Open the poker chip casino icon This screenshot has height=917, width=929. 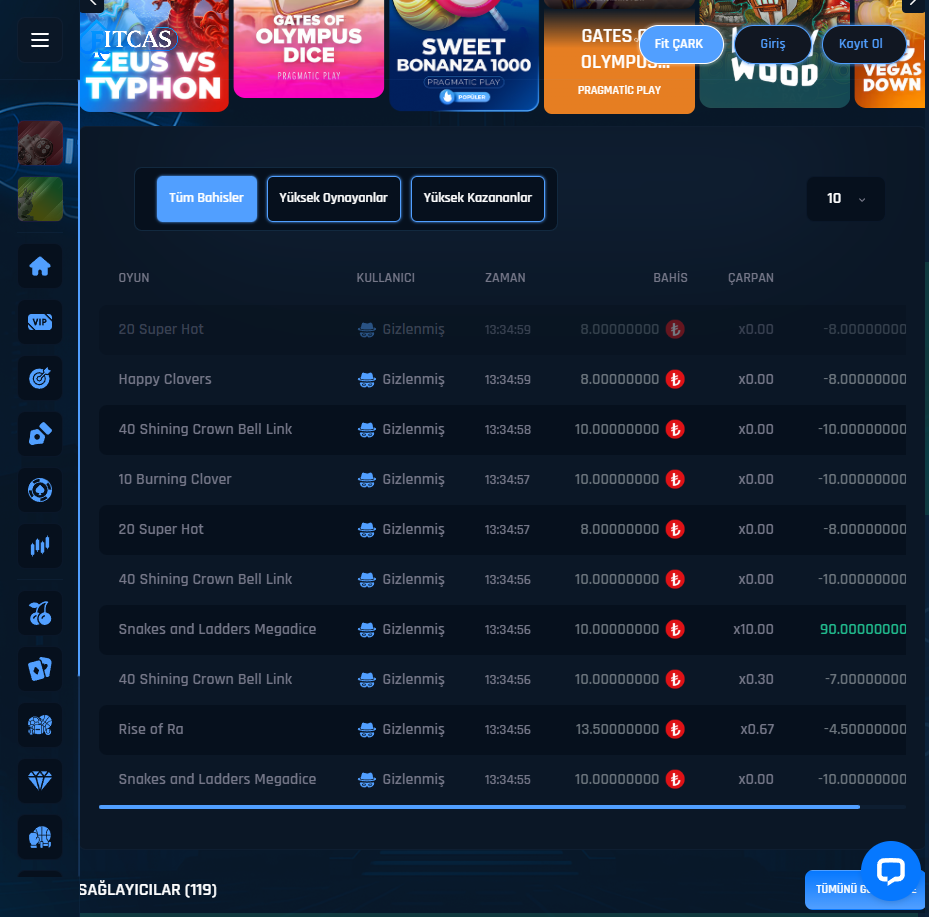pyautogui.click(x=40, y=491)
